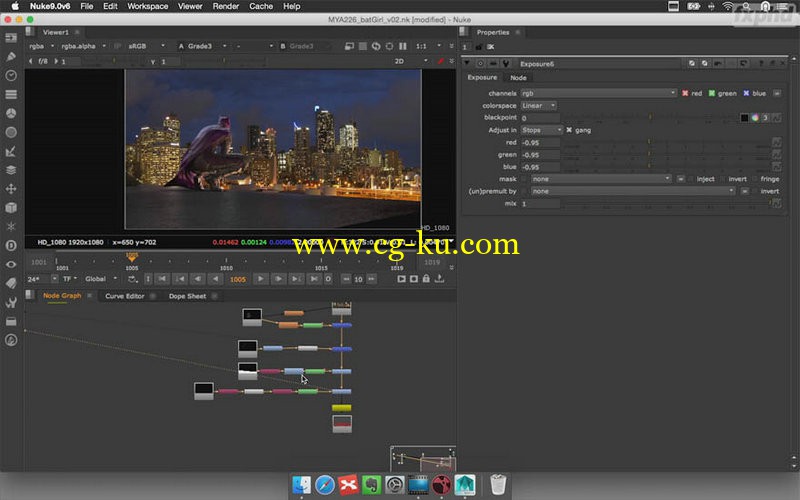Open the Draw tools (pen icon) in left toolbar

(x=11, y=57)
